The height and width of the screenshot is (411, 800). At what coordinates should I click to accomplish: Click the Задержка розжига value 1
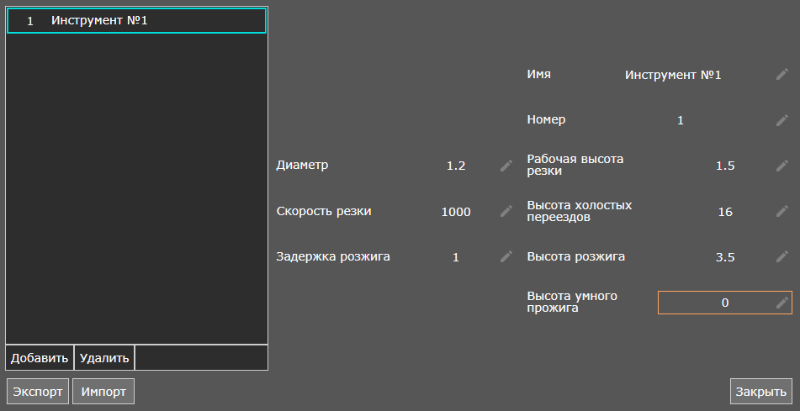(456, 257)
